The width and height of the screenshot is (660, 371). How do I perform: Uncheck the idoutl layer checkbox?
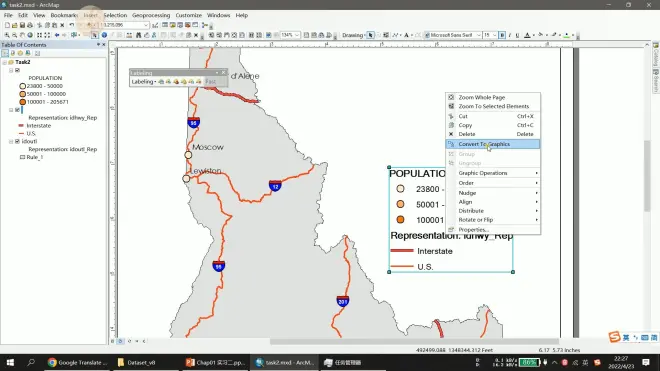pyautogui.click(x=17, y=141)
